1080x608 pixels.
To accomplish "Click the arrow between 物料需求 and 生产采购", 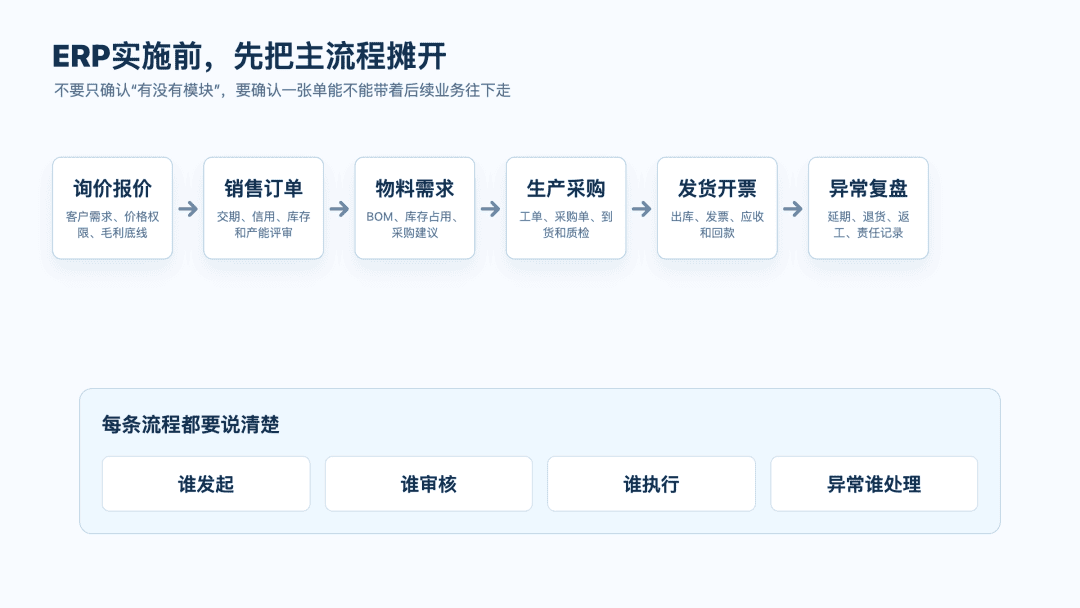I will pos(490,209).
